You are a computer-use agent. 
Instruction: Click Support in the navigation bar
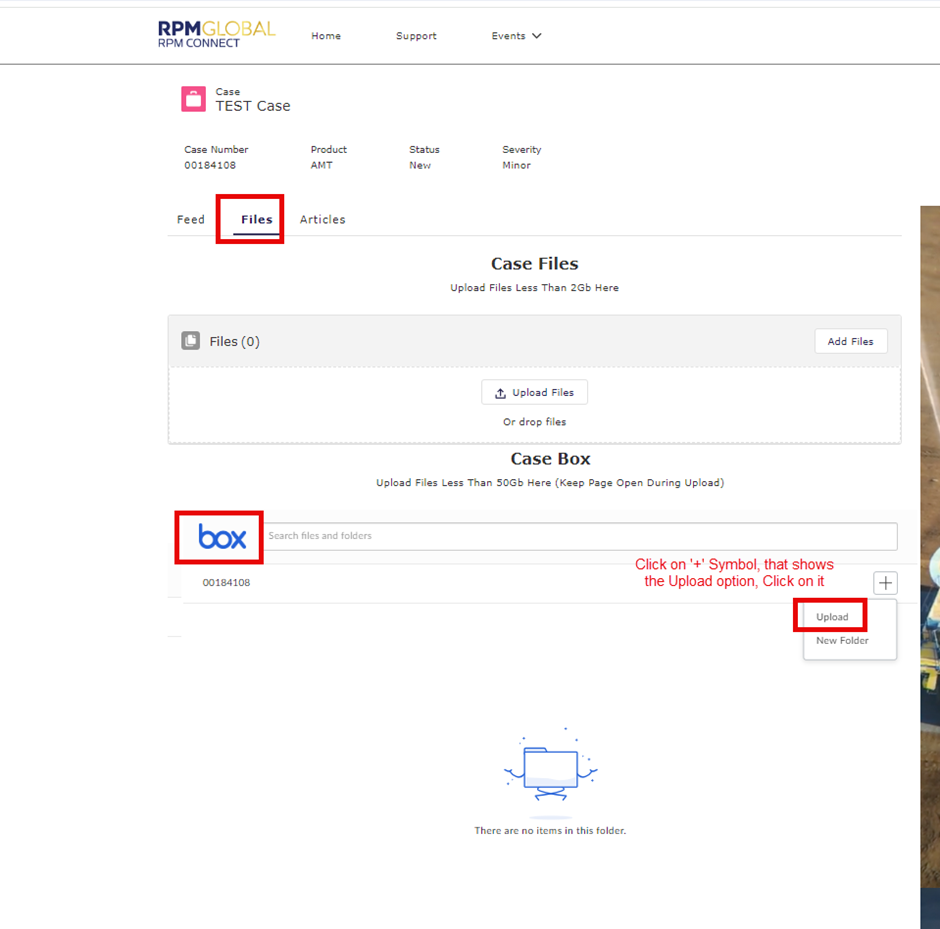(x=416, y=35)
